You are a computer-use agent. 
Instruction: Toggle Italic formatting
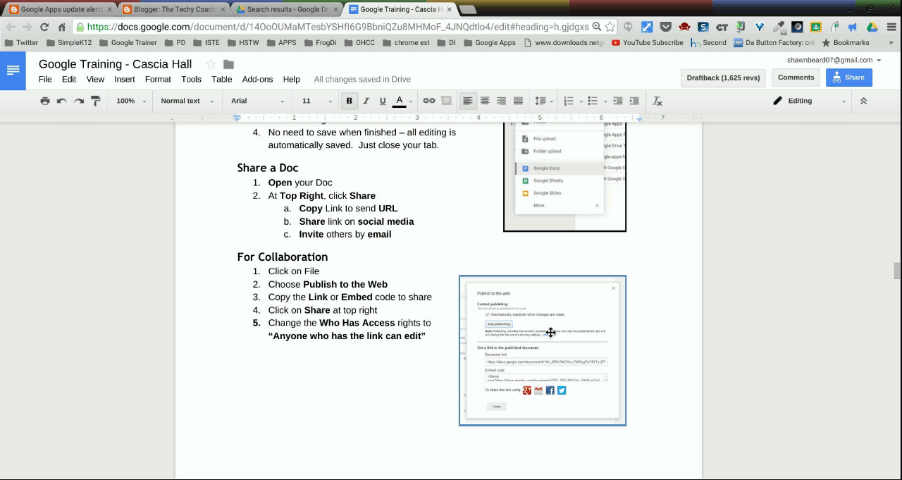(366, 101)
